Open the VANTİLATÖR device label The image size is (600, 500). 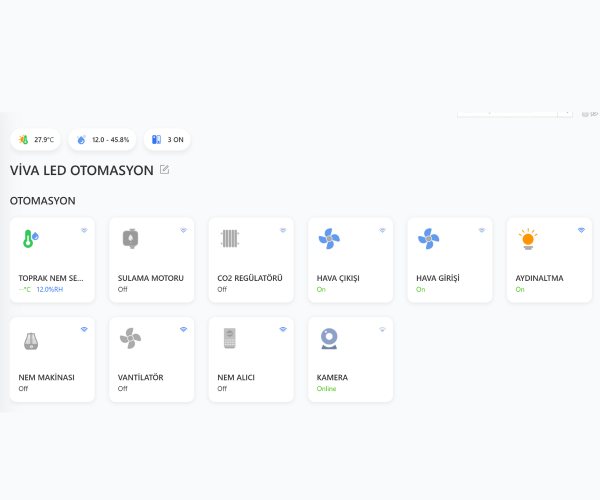[141, 378]
